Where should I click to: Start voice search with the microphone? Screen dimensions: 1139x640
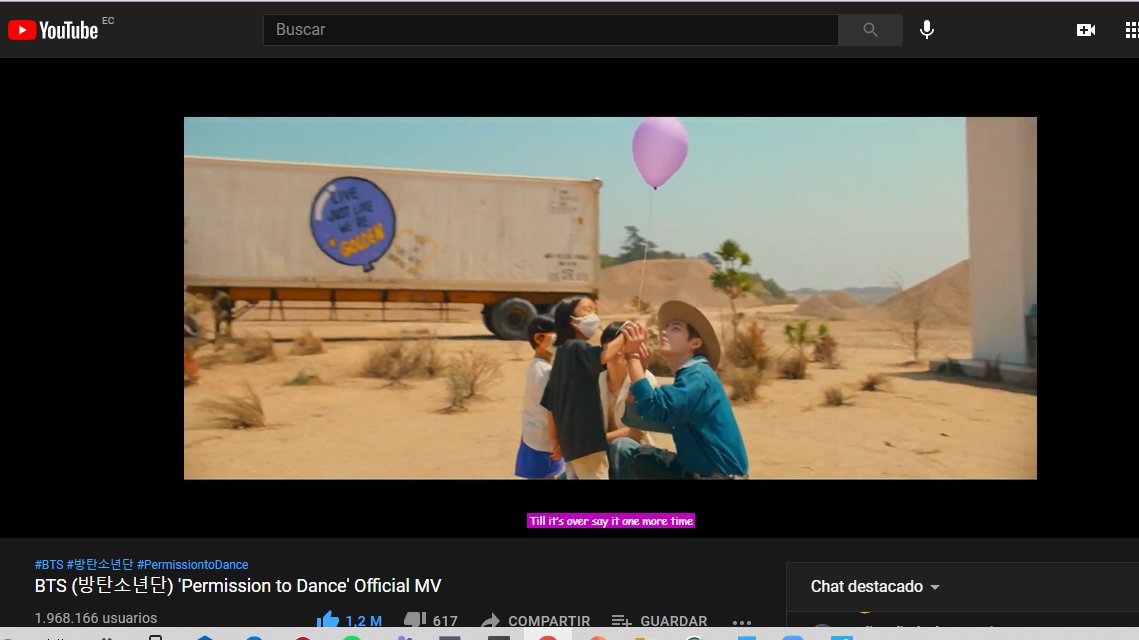click(927, 30)
